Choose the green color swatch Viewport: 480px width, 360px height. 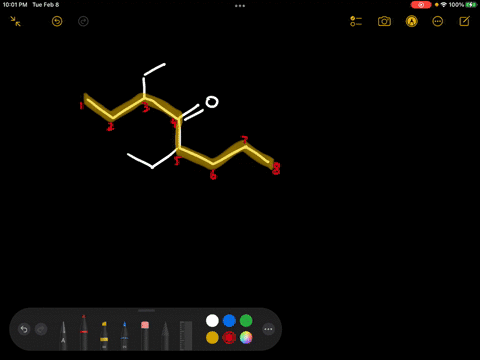pos(246,321)
